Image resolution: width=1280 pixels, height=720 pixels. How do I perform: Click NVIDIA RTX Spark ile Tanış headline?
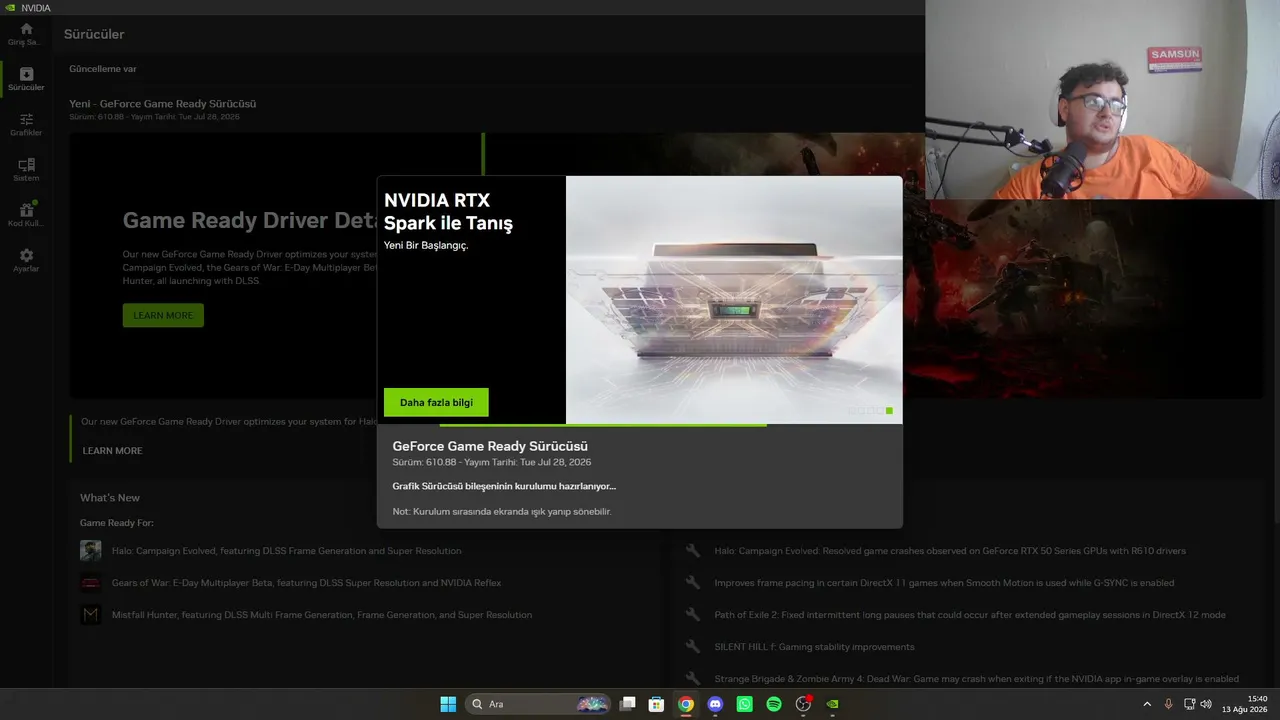(448, 212)
